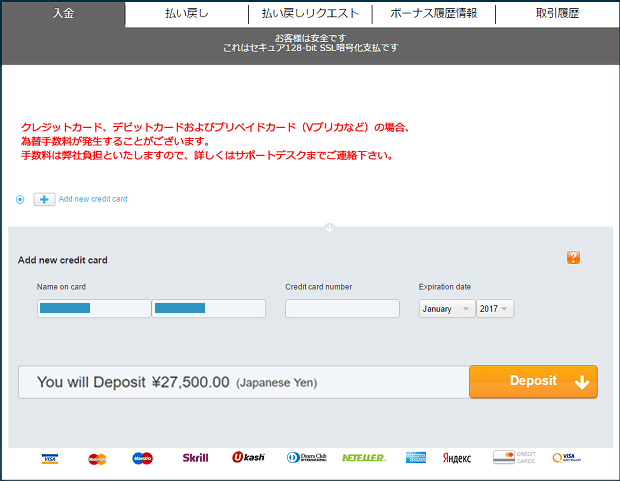Choose the Neteller payment logo

(x=364, y=458)
